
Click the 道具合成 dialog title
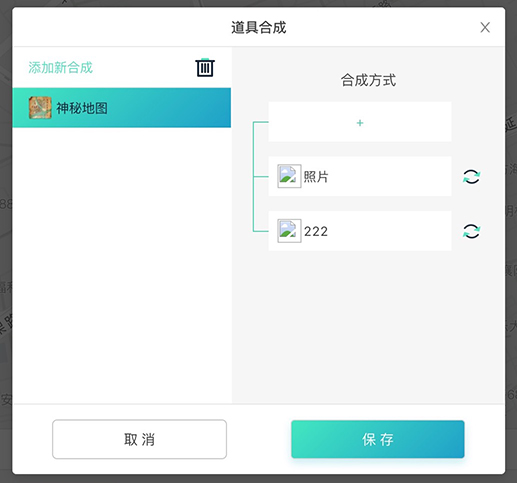click(x=259, y=27)
